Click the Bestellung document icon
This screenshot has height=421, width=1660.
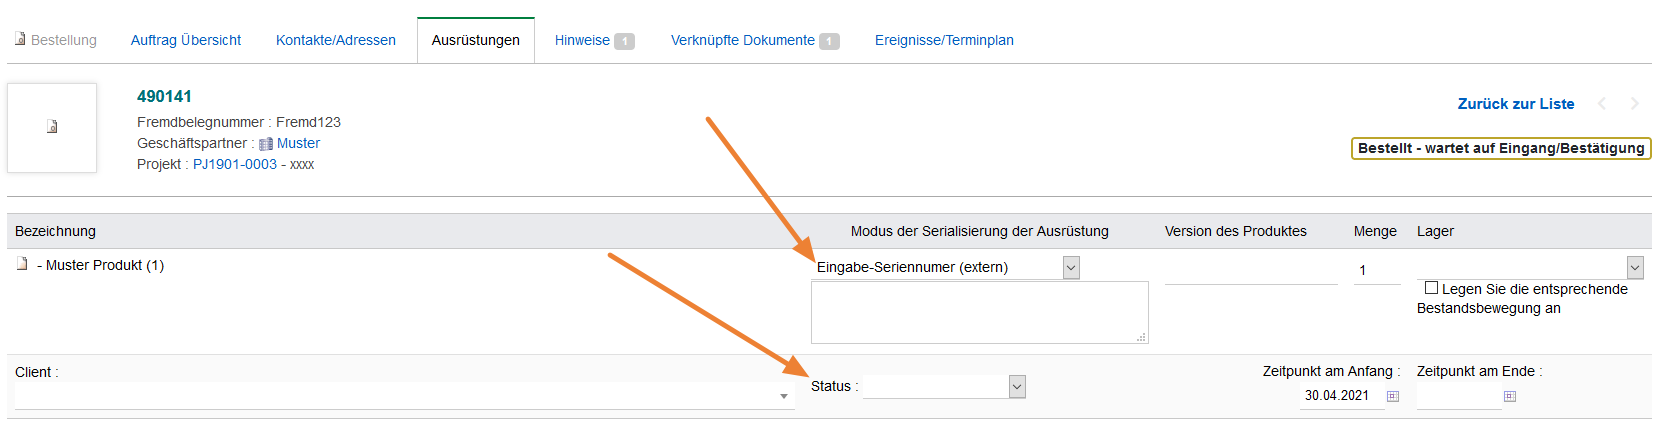20,39
